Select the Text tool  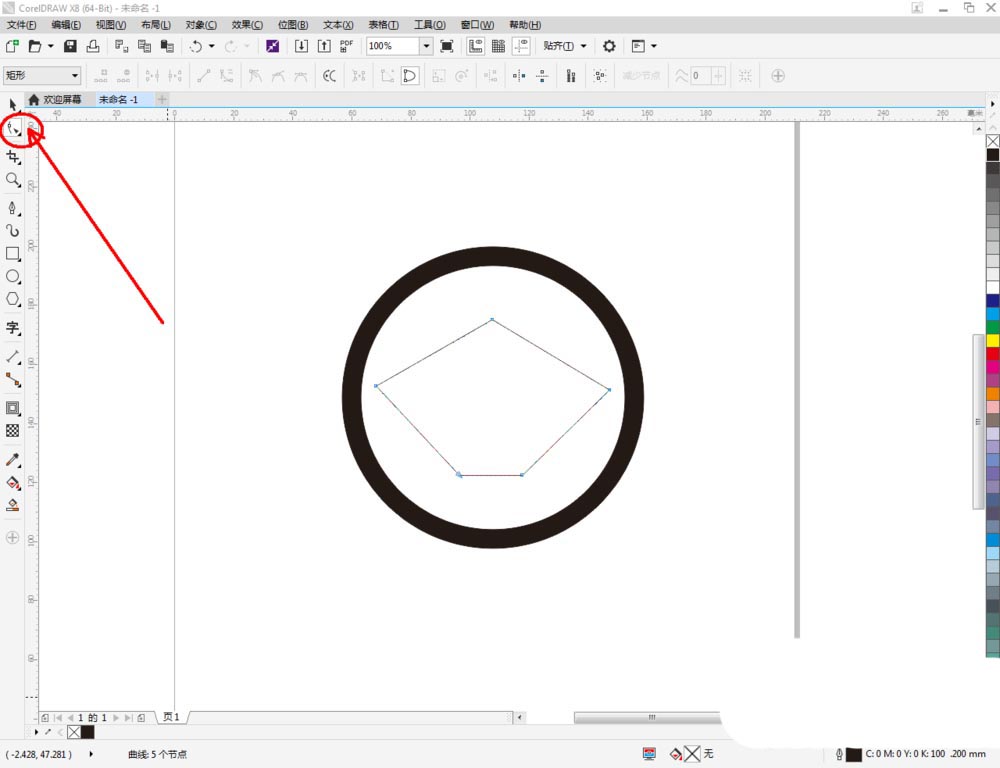[x=13, y=328]
